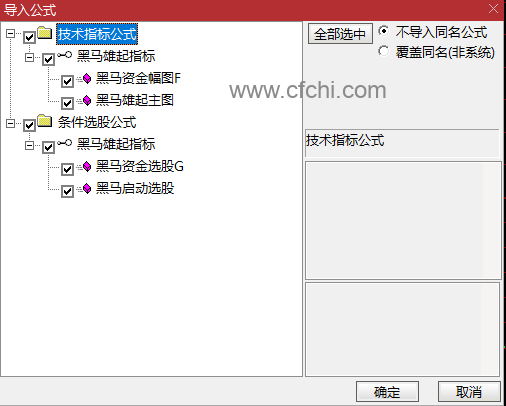This screenshot has height=406, width=506.
Task: Click the yellow folder icon beside 条件选股公式
Action: pyautogui.click(x=45, y=121)
